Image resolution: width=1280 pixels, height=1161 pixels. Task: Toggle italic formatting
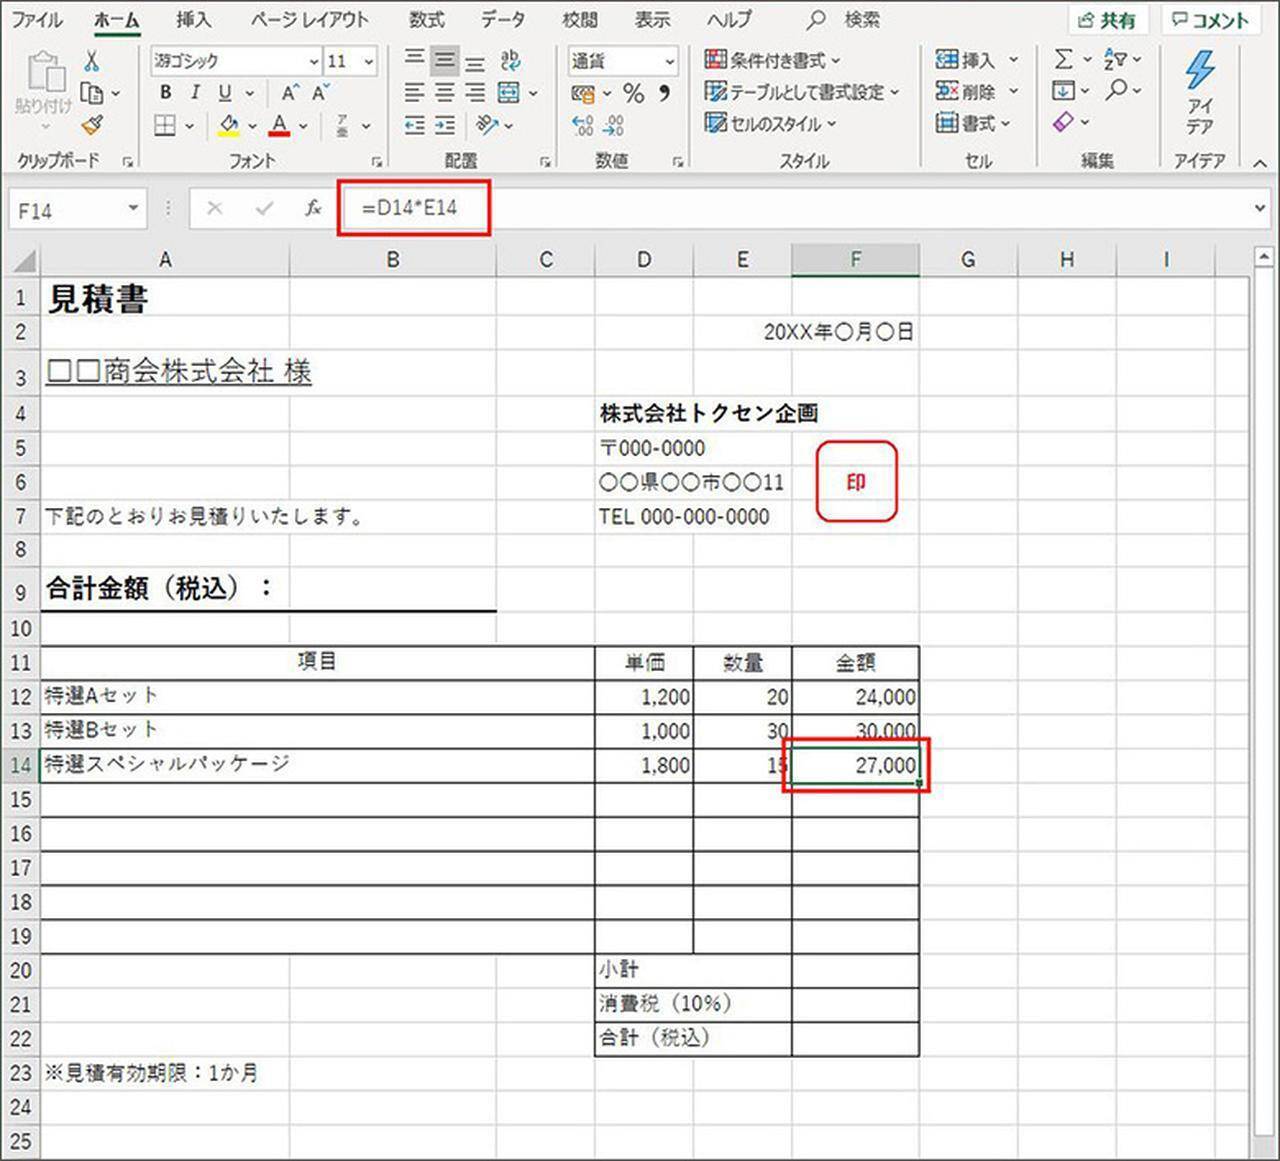click(195, 93)
